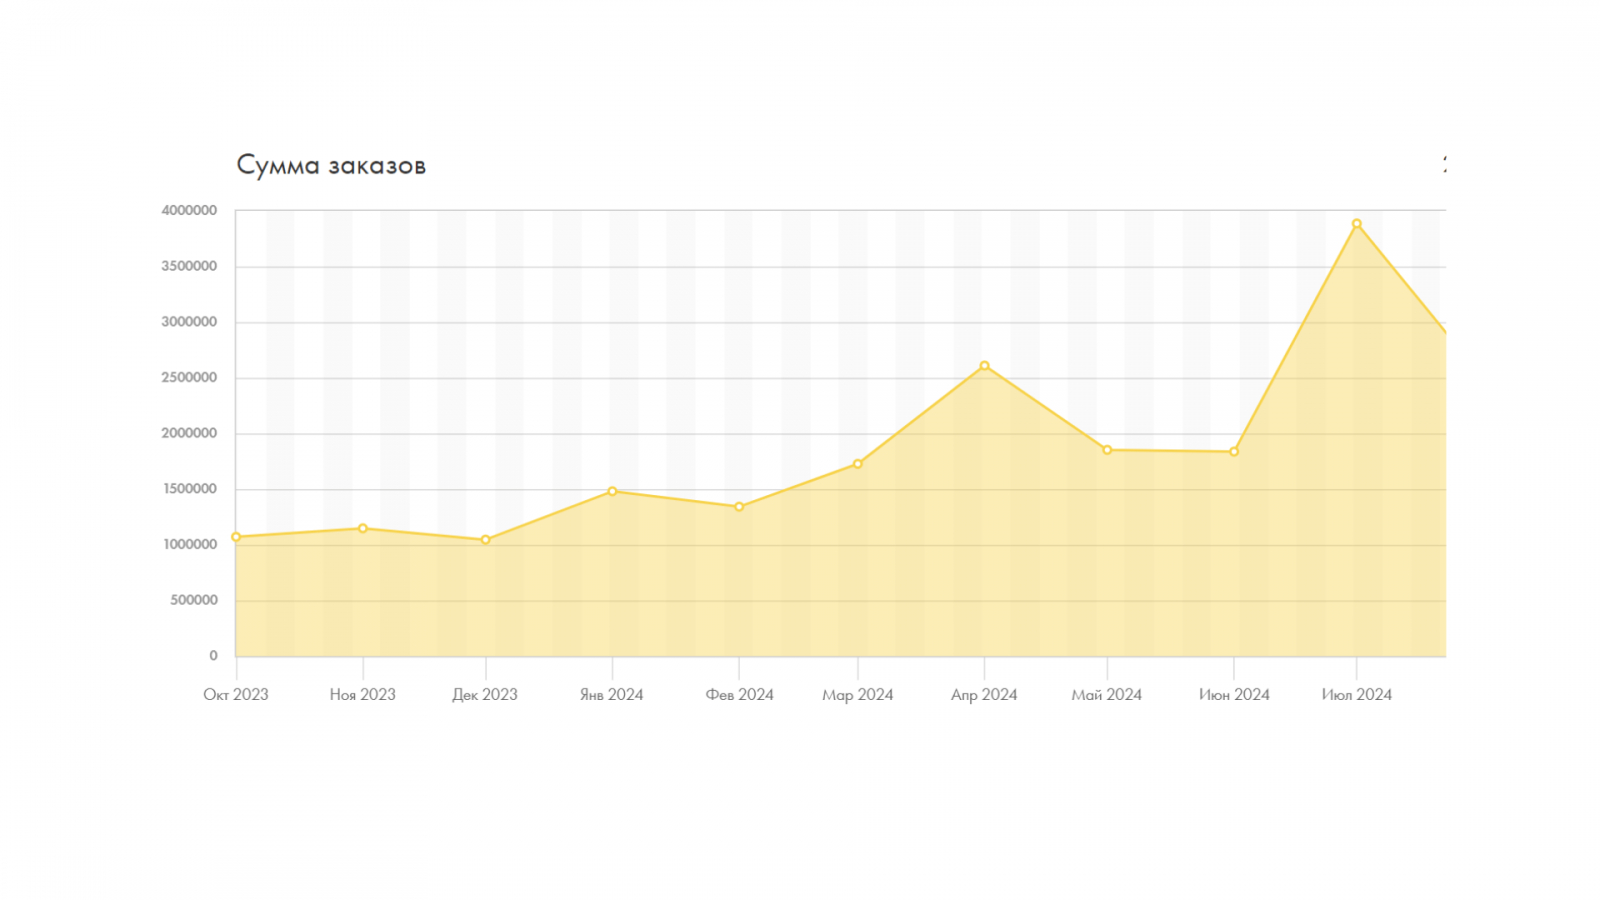Click the 'Ноя 2023' x-axis label
The image size is (1600, 900).
[363, 695]
